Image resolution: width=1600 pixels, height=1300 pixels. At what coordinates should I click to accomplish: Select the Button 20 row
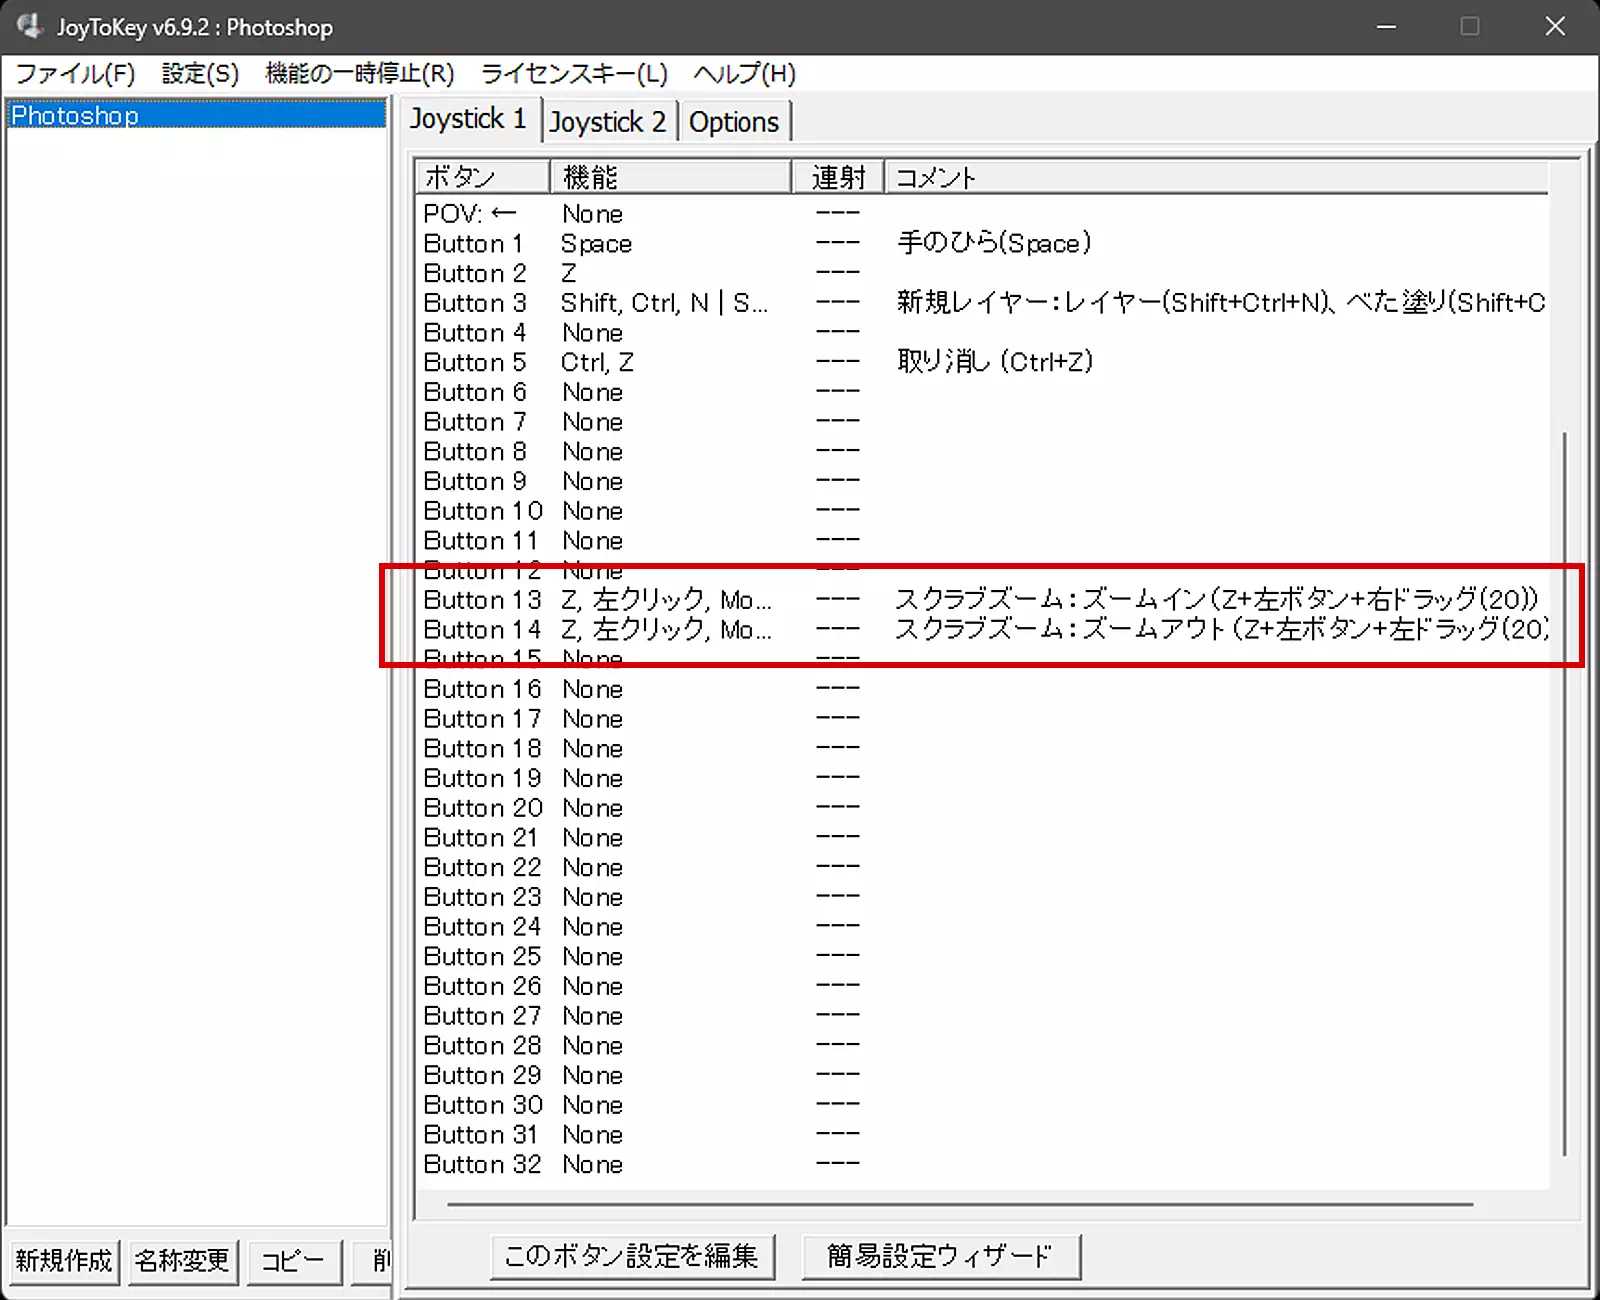[x=982, y=808]
